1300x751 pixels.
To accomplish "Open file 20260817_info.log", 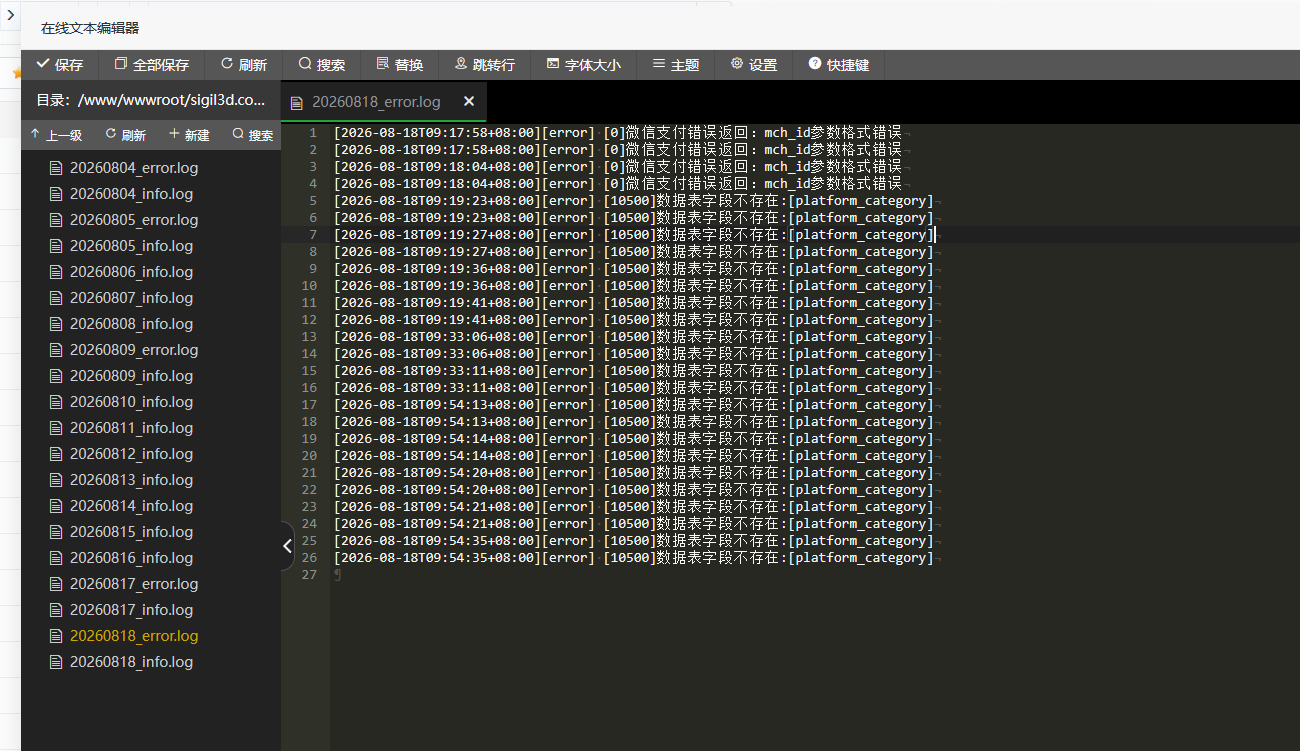I will click(131, 610).
